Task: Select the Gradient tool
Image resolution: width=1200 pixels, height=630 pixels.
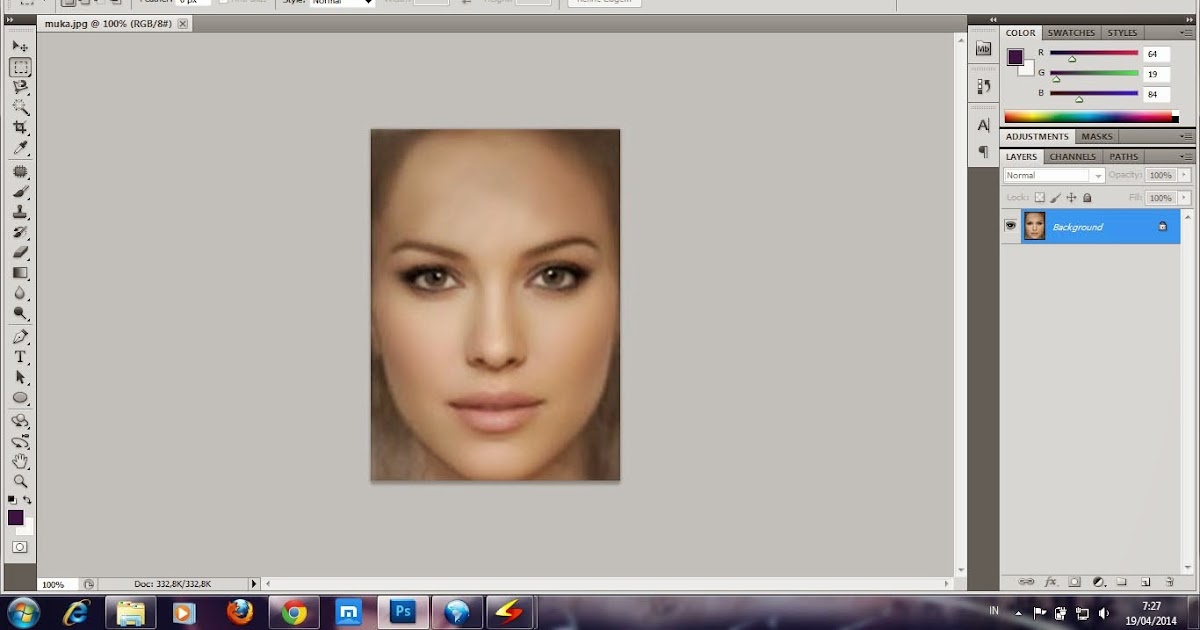Action: coord(20,273)
